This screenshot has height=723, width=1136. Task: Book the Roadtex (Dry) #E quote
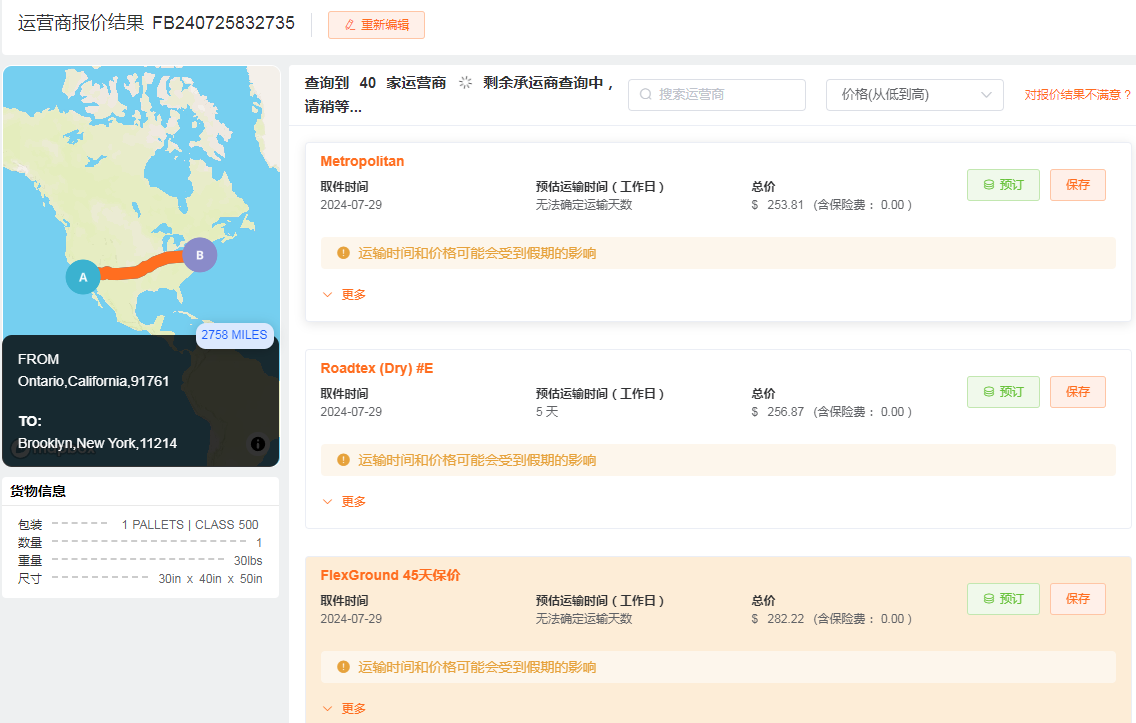tap(1003, 392)
